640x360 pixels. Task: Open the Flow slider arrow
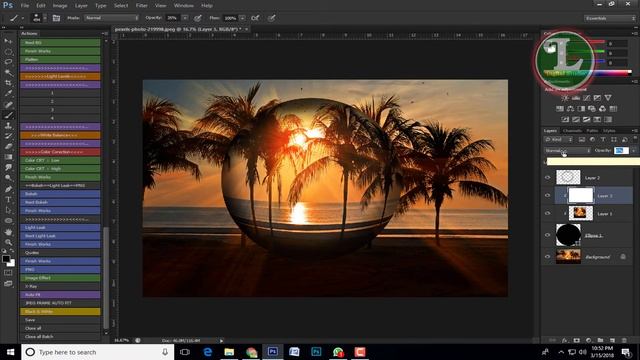pos(242,18)
